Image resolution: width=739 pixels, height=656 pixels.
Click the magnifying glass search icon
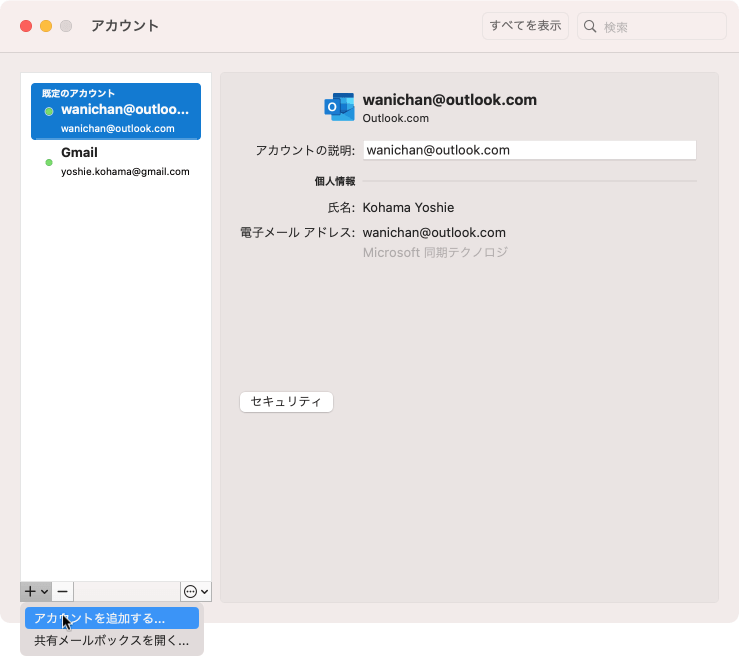click(x=590, y=26)
